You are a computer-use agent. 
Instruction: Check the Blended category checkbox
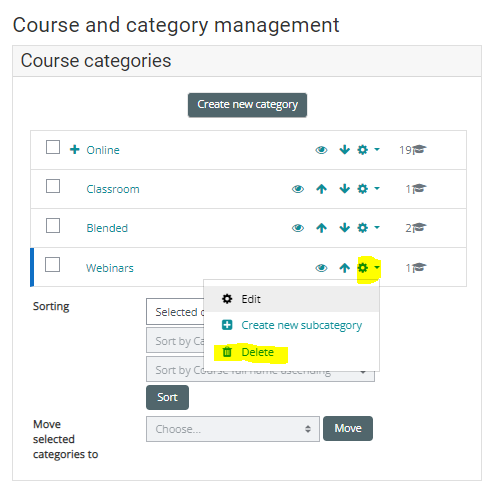pyautogui.click(x=53, y=226)
